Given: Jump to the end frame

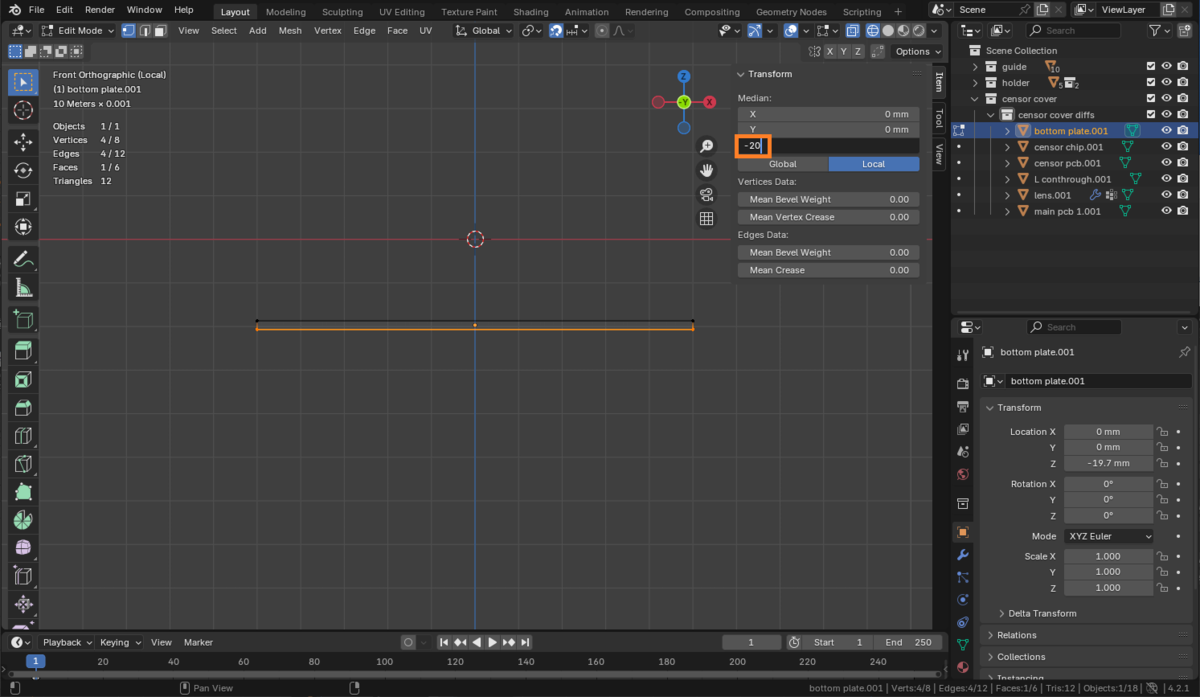Looking at the screenshot, I should (525, 642).
